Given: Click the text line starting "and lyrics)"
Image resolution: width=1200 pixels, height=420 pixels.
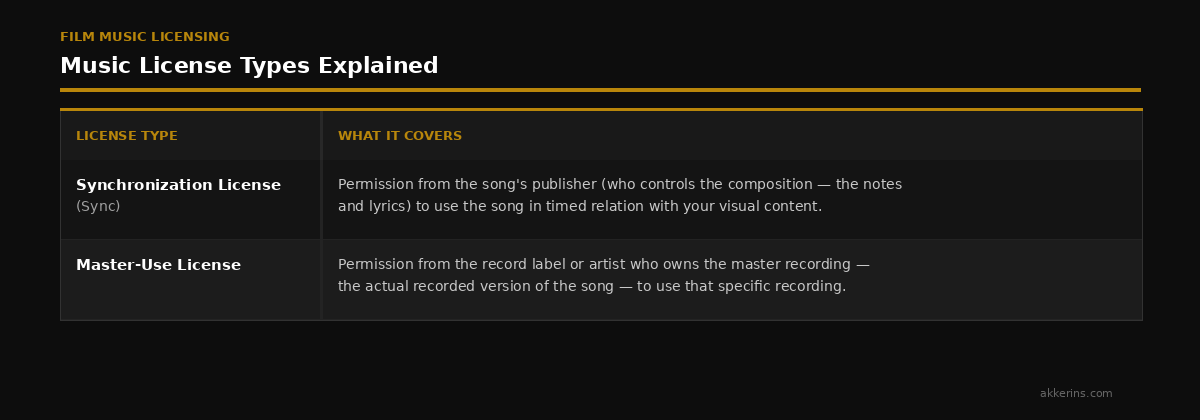Looking at the screenshot, I should tap(580, 206).
